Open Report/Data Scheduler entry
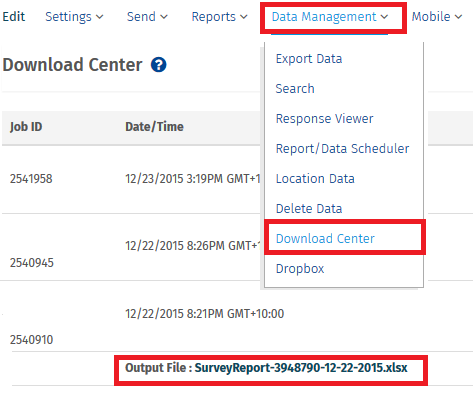The height and width of the screenshot is (400, 473). click(342, 149)
